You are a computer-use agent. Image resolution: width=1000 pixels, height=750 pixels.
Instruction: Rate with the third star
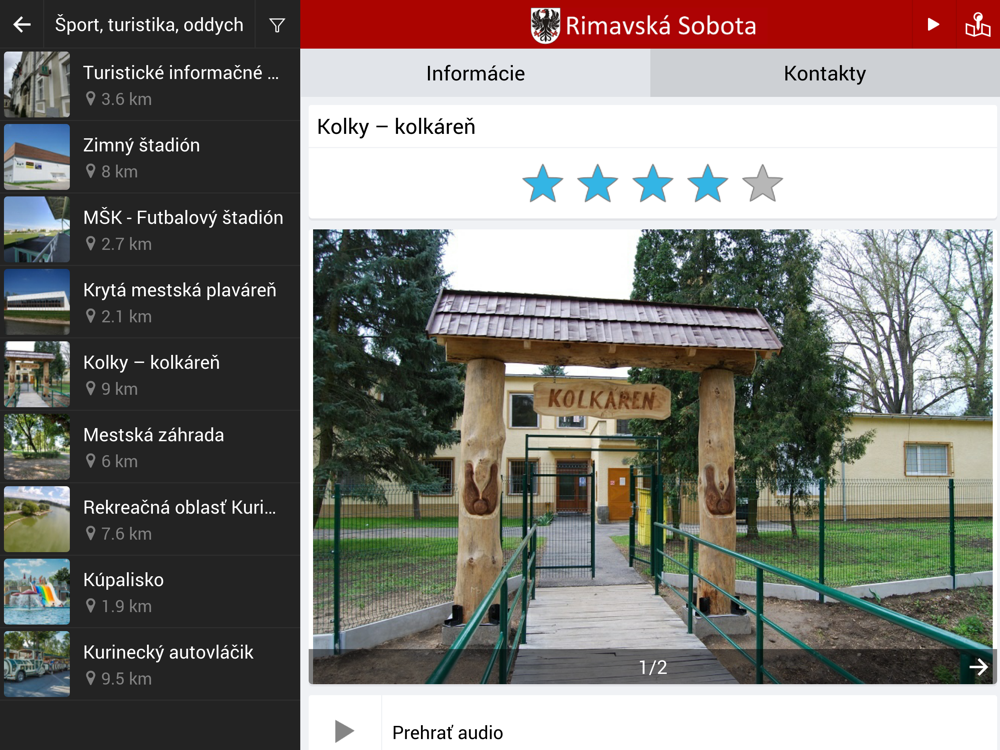pyautogui.click(x=652, y=184)
